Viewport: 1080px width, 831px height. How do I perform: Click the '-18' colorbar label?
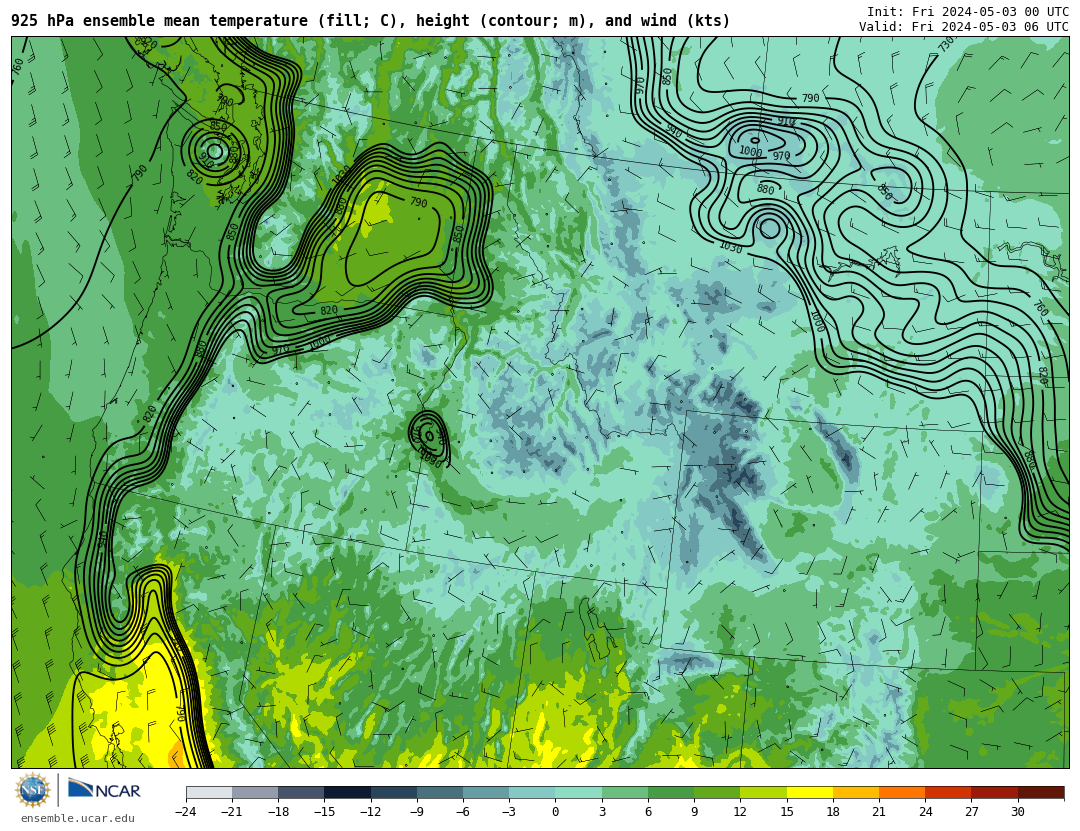tap(278, 812)
